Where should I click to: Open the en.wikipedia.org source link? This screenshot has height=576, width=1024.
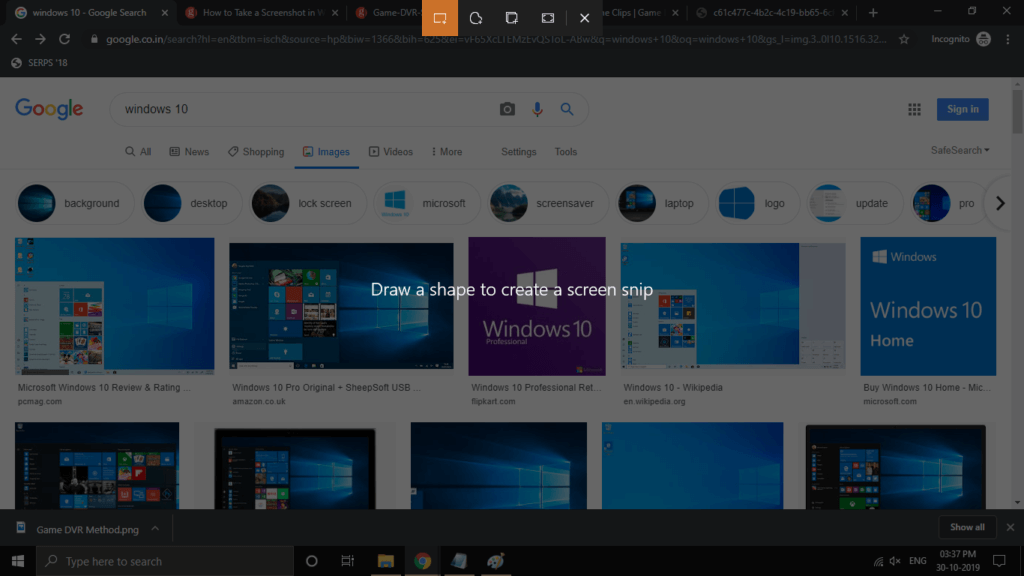654,402
